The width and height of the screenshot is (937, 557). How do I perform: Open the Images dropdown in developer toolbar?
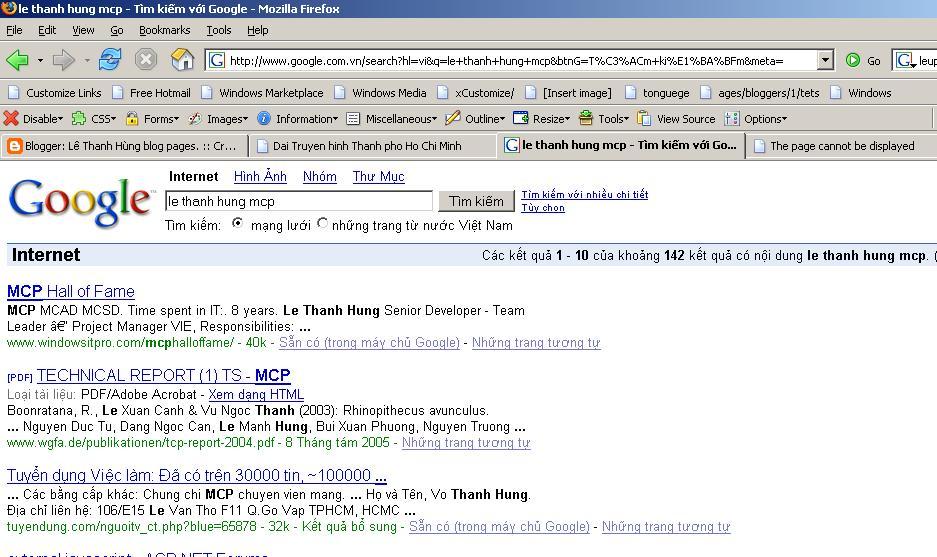[x=218, y=119]
